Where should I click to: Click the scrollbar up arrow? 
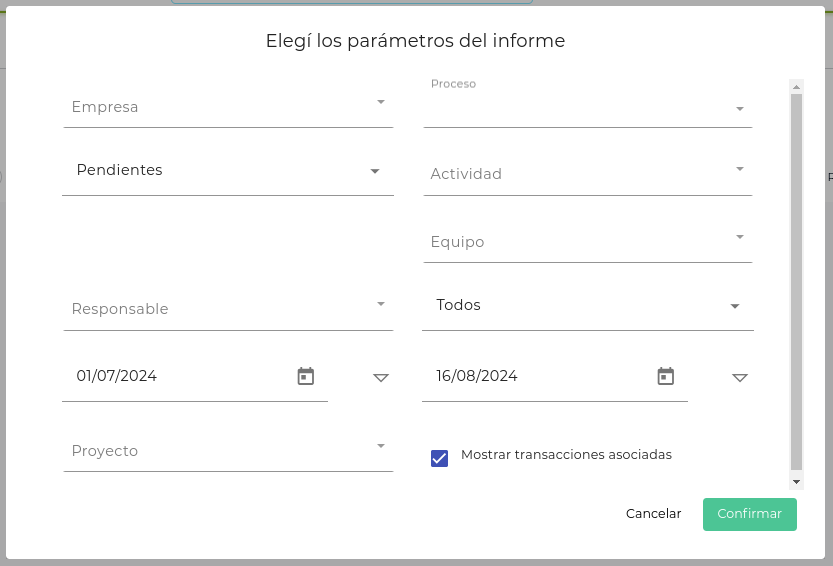[x=796, y=86]
